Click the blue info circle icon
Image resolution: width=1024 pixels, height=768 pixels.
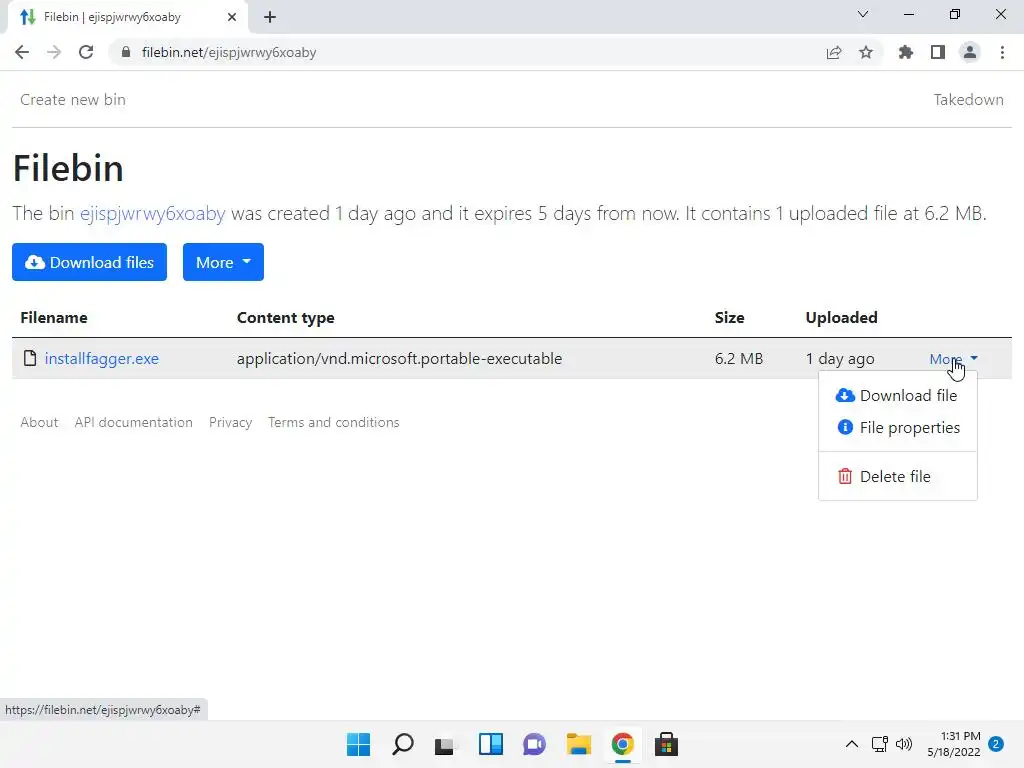pos(845,427)
